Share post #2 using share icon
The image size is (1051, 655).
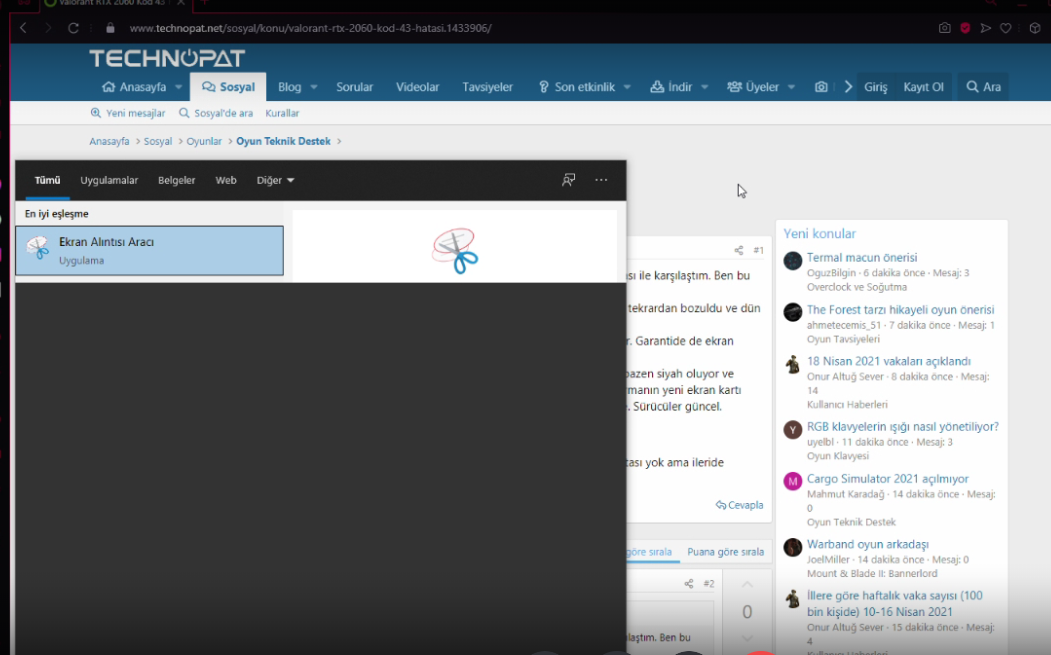pyautogui.click(x=689, y=584)
